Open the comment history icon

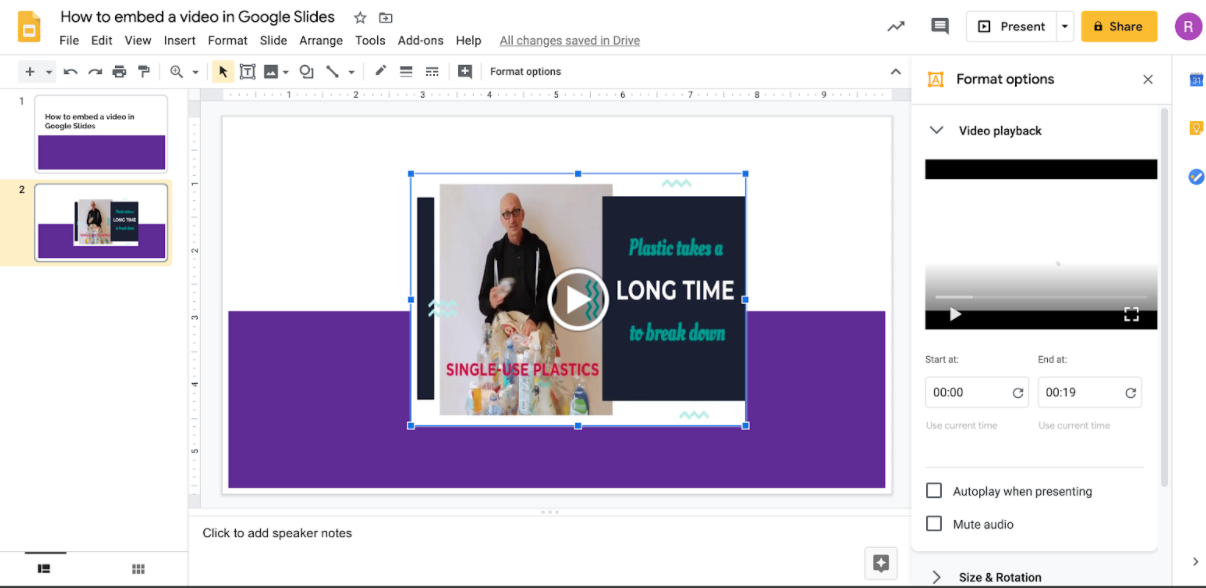click(x=939, y=27)
